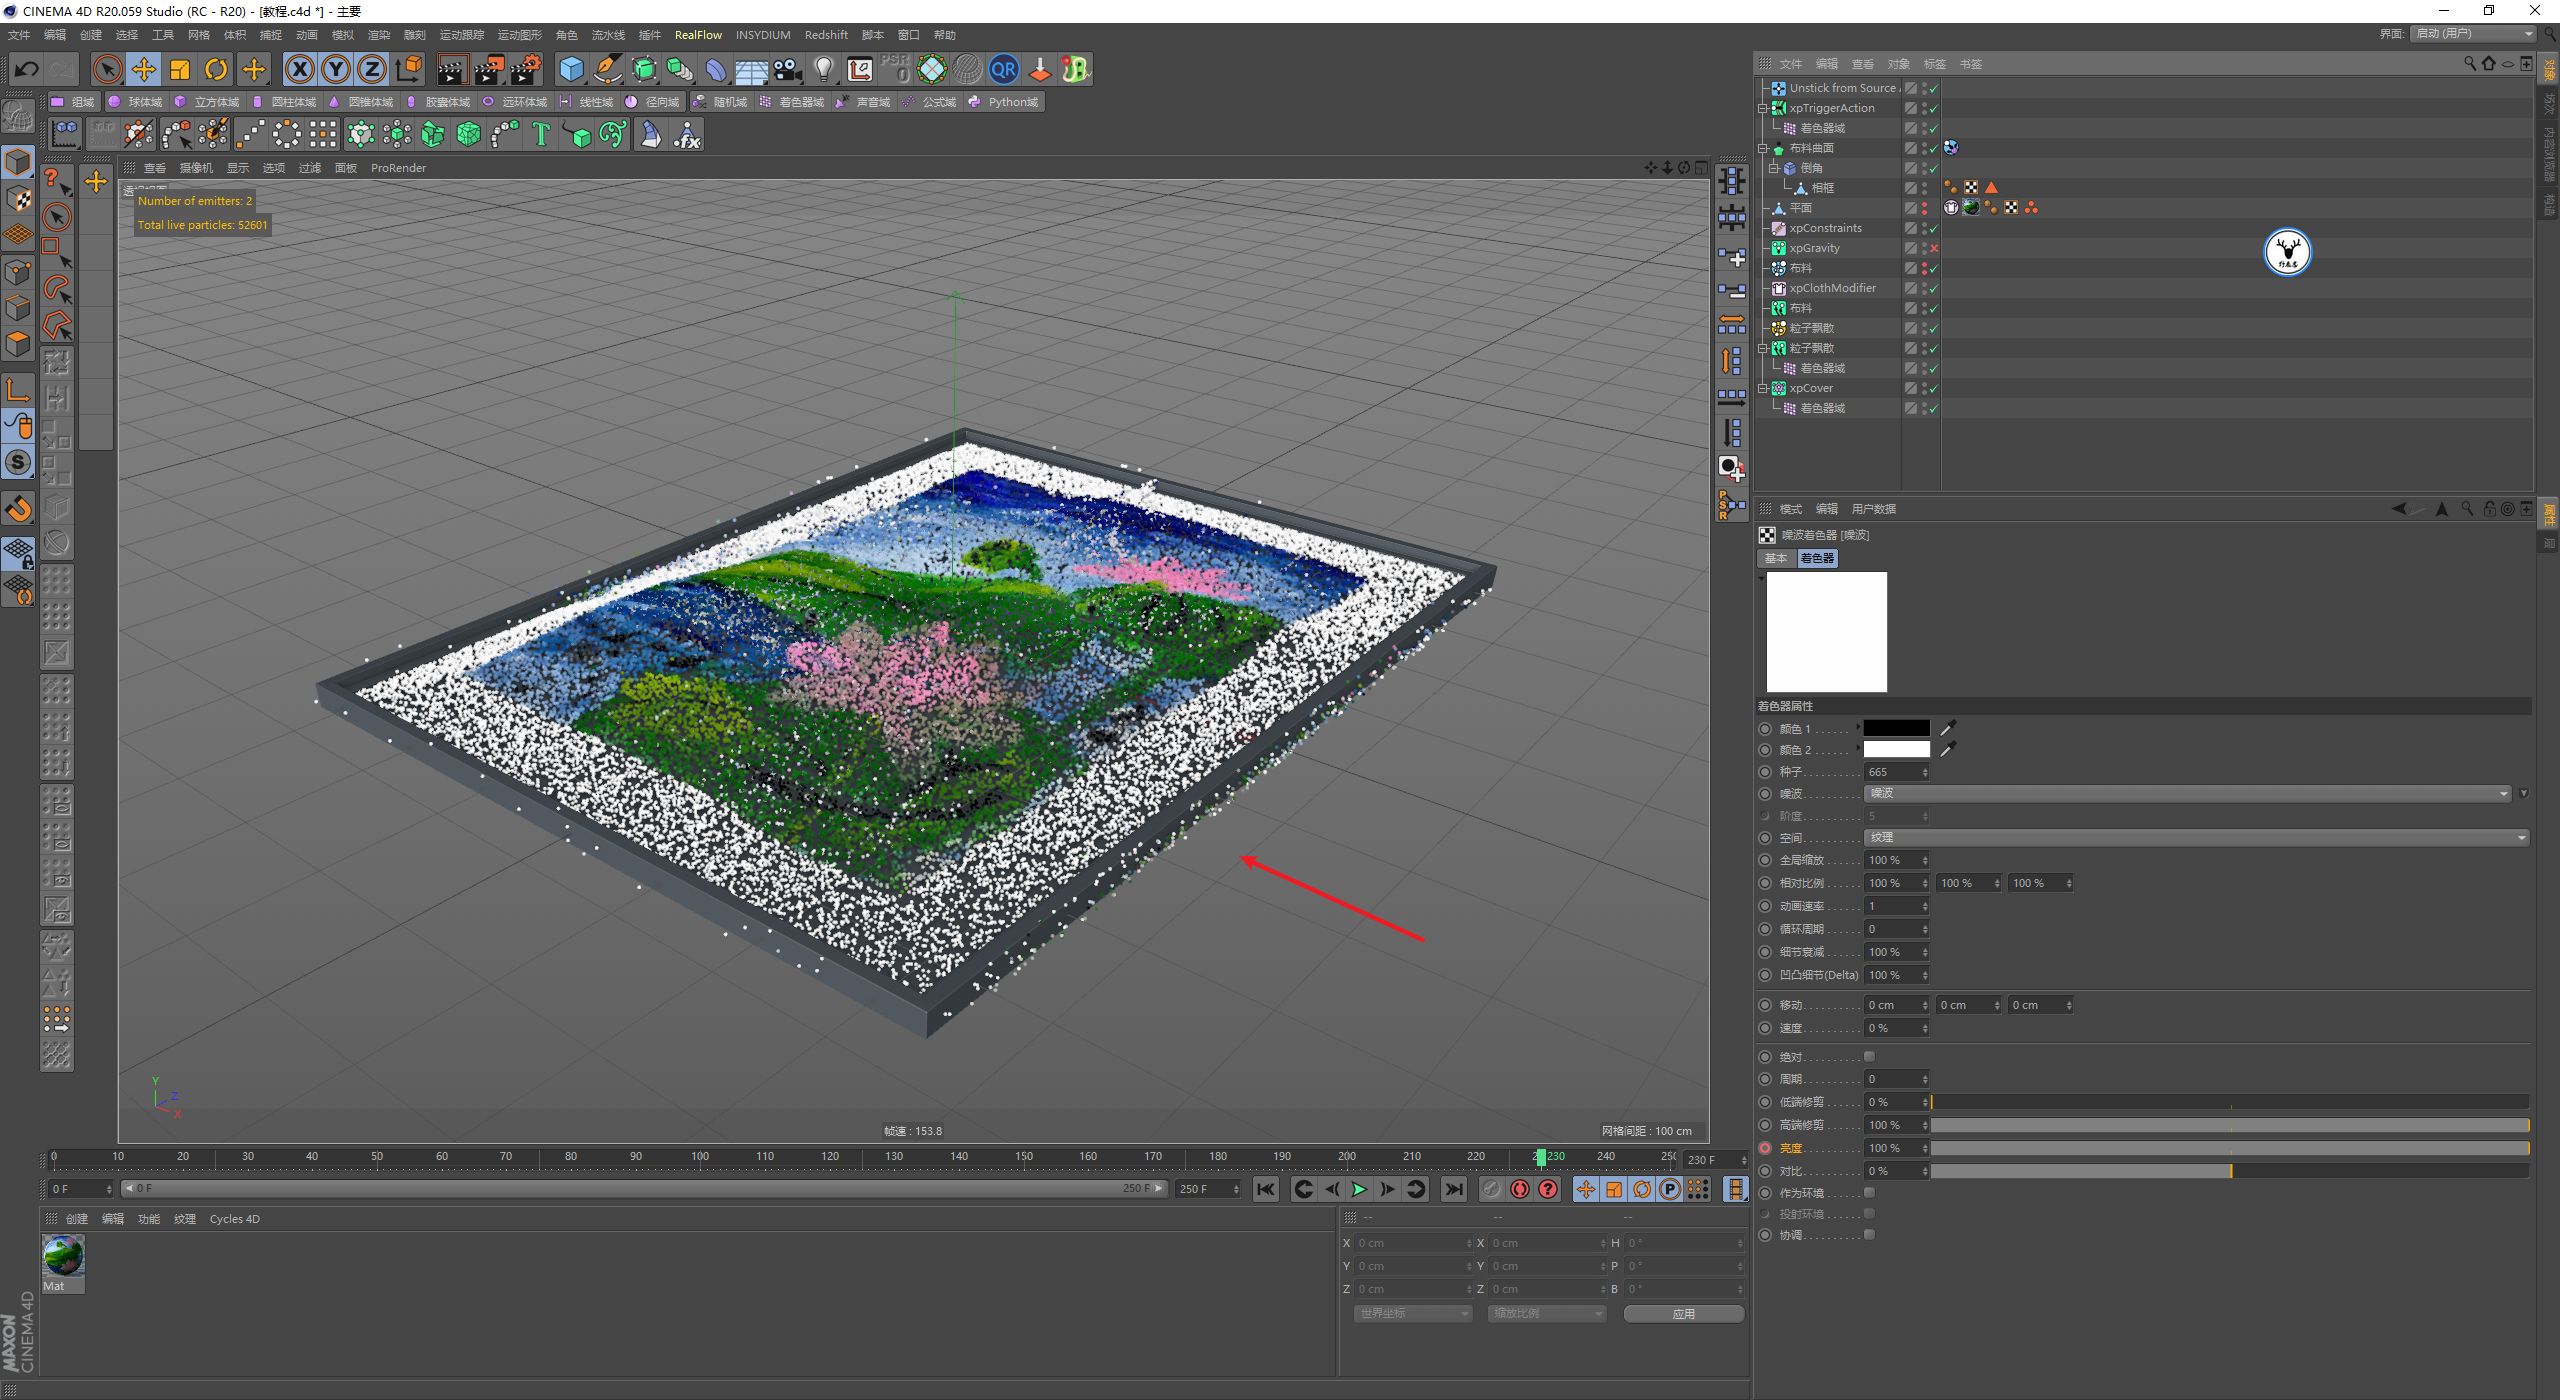Viewport: 2560px width, 1400px height.
Task: Switch to the 基本 tab
Action: pyautogui.click(x=1776, y=558)
